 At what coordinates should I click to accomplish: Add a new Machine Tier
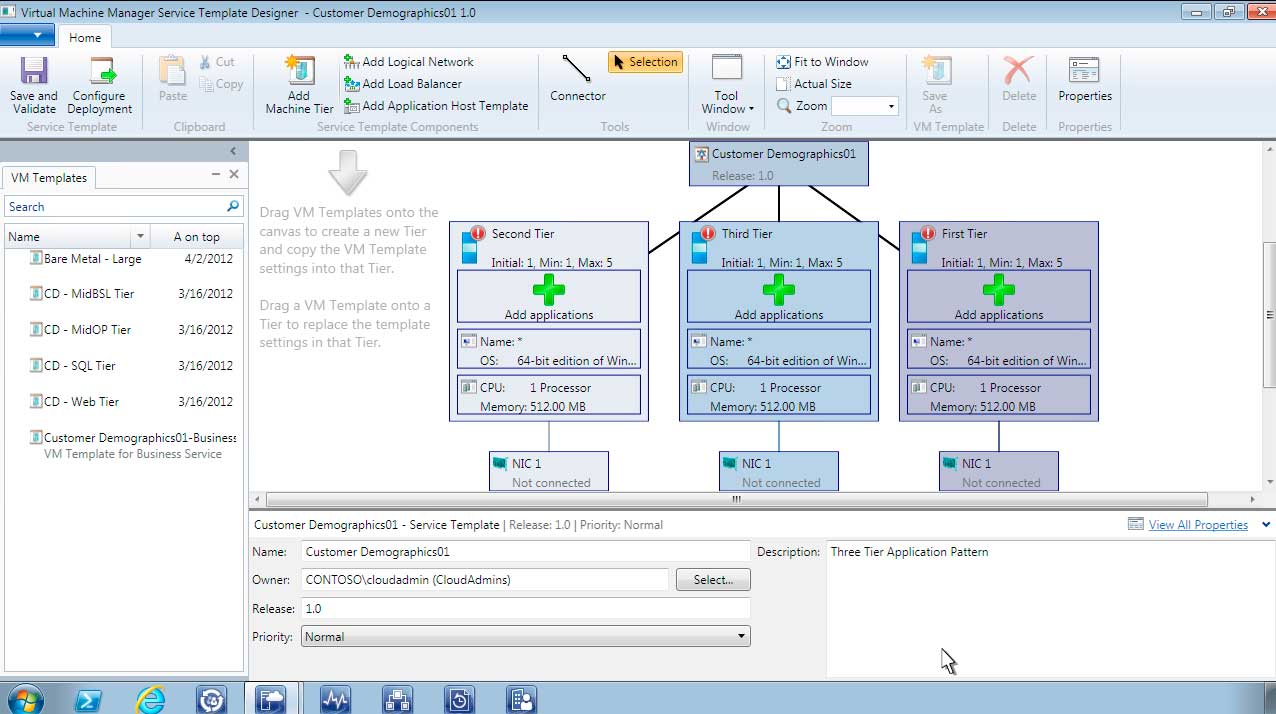299,86
